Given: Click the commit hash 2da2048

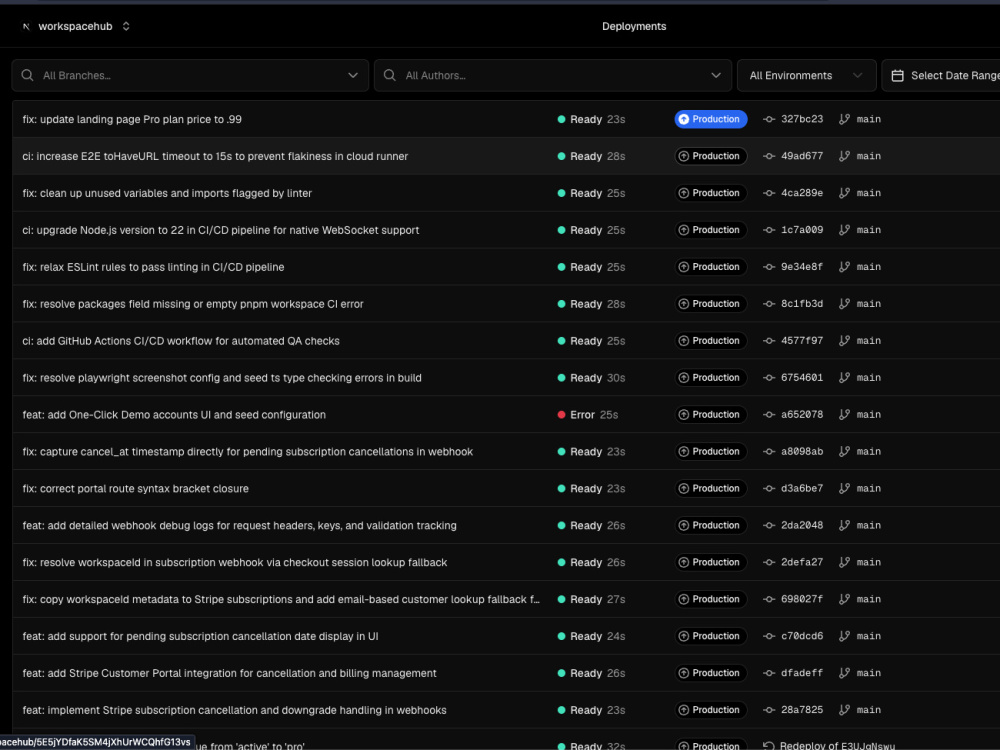Looking at the screenshot, I should 802,526.
